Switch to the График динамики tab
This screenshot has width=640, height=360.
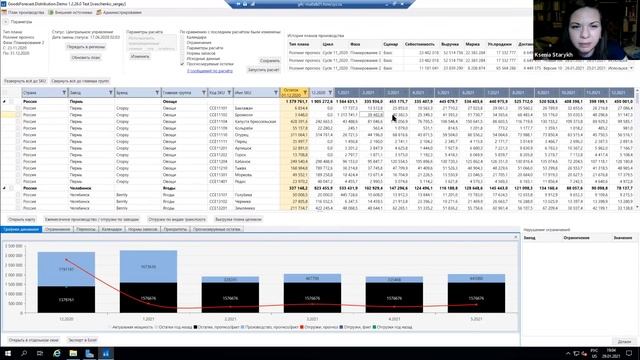[21, 229]
